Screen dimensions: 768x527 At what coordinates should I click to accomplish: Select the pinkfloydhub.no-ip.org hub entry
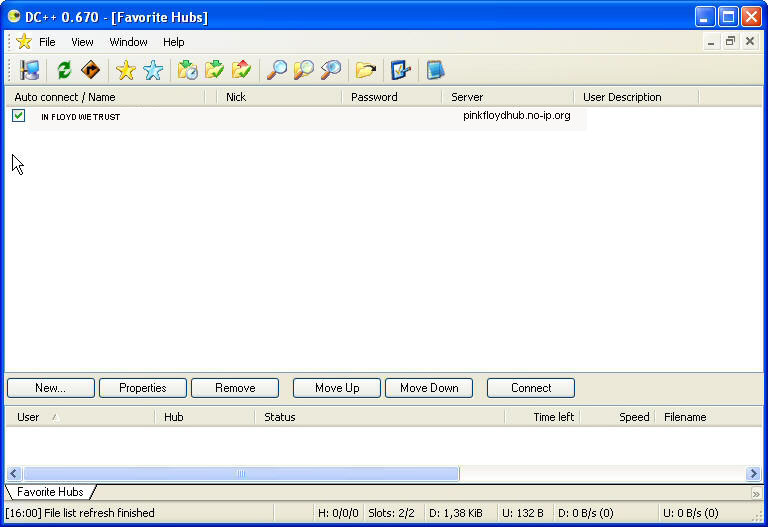pyautogui.click(x=516, y=116)
